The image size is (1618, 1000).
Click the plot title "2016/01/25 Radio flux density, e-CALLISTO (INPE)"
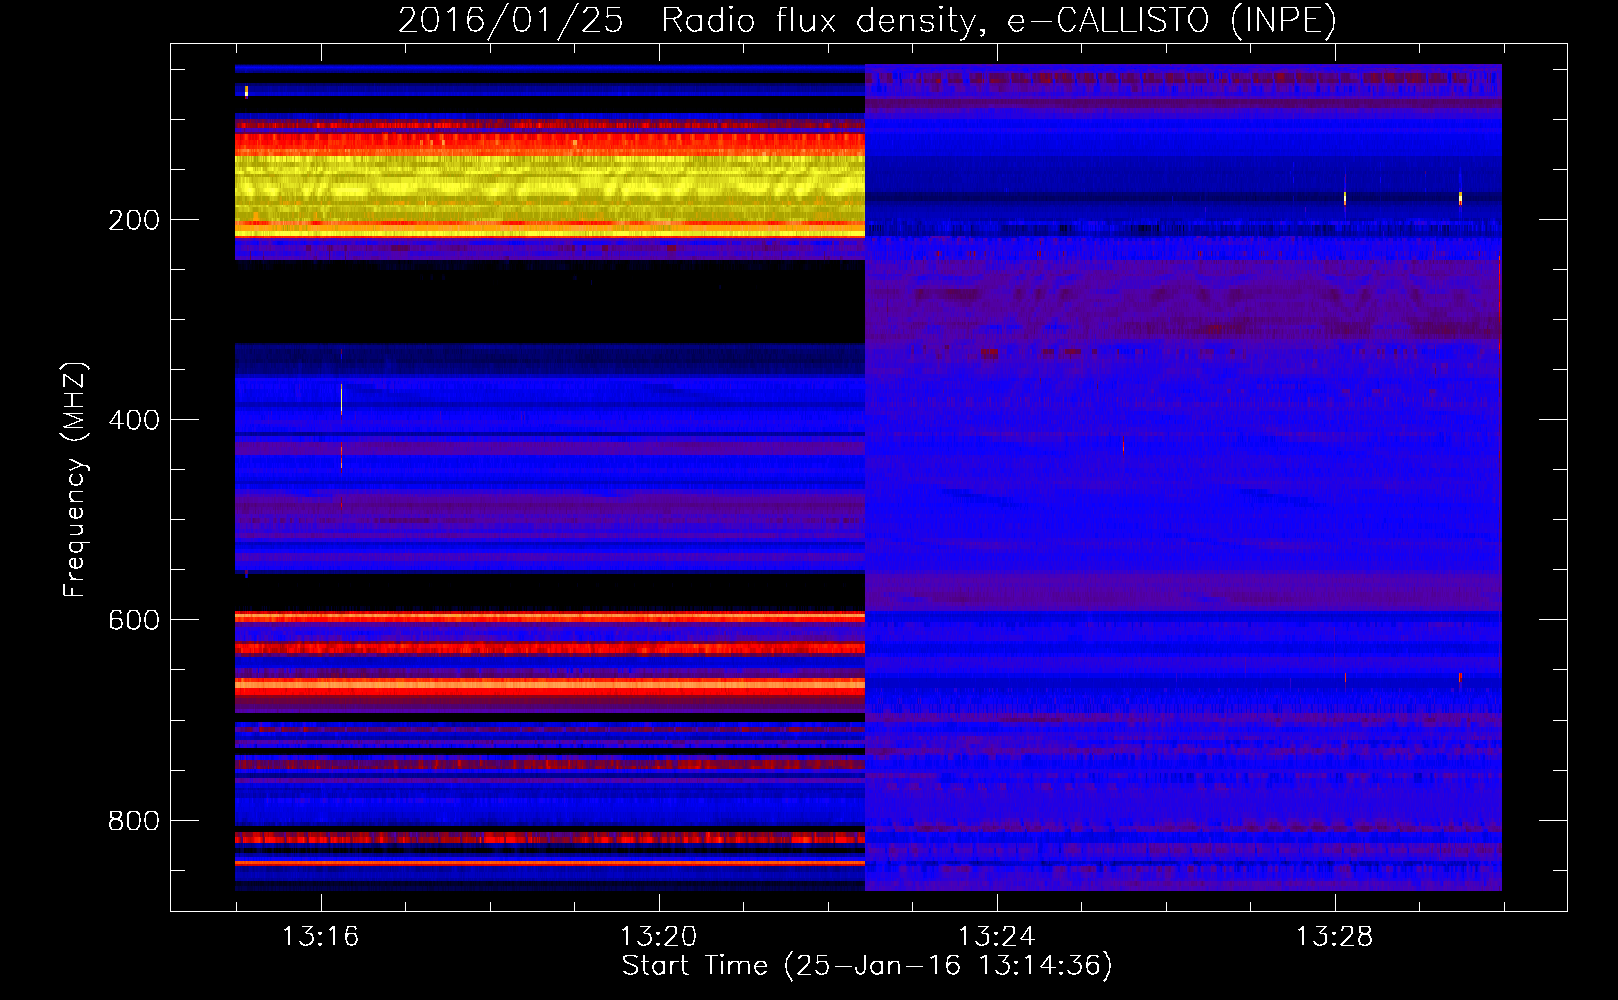click(867, 20)
